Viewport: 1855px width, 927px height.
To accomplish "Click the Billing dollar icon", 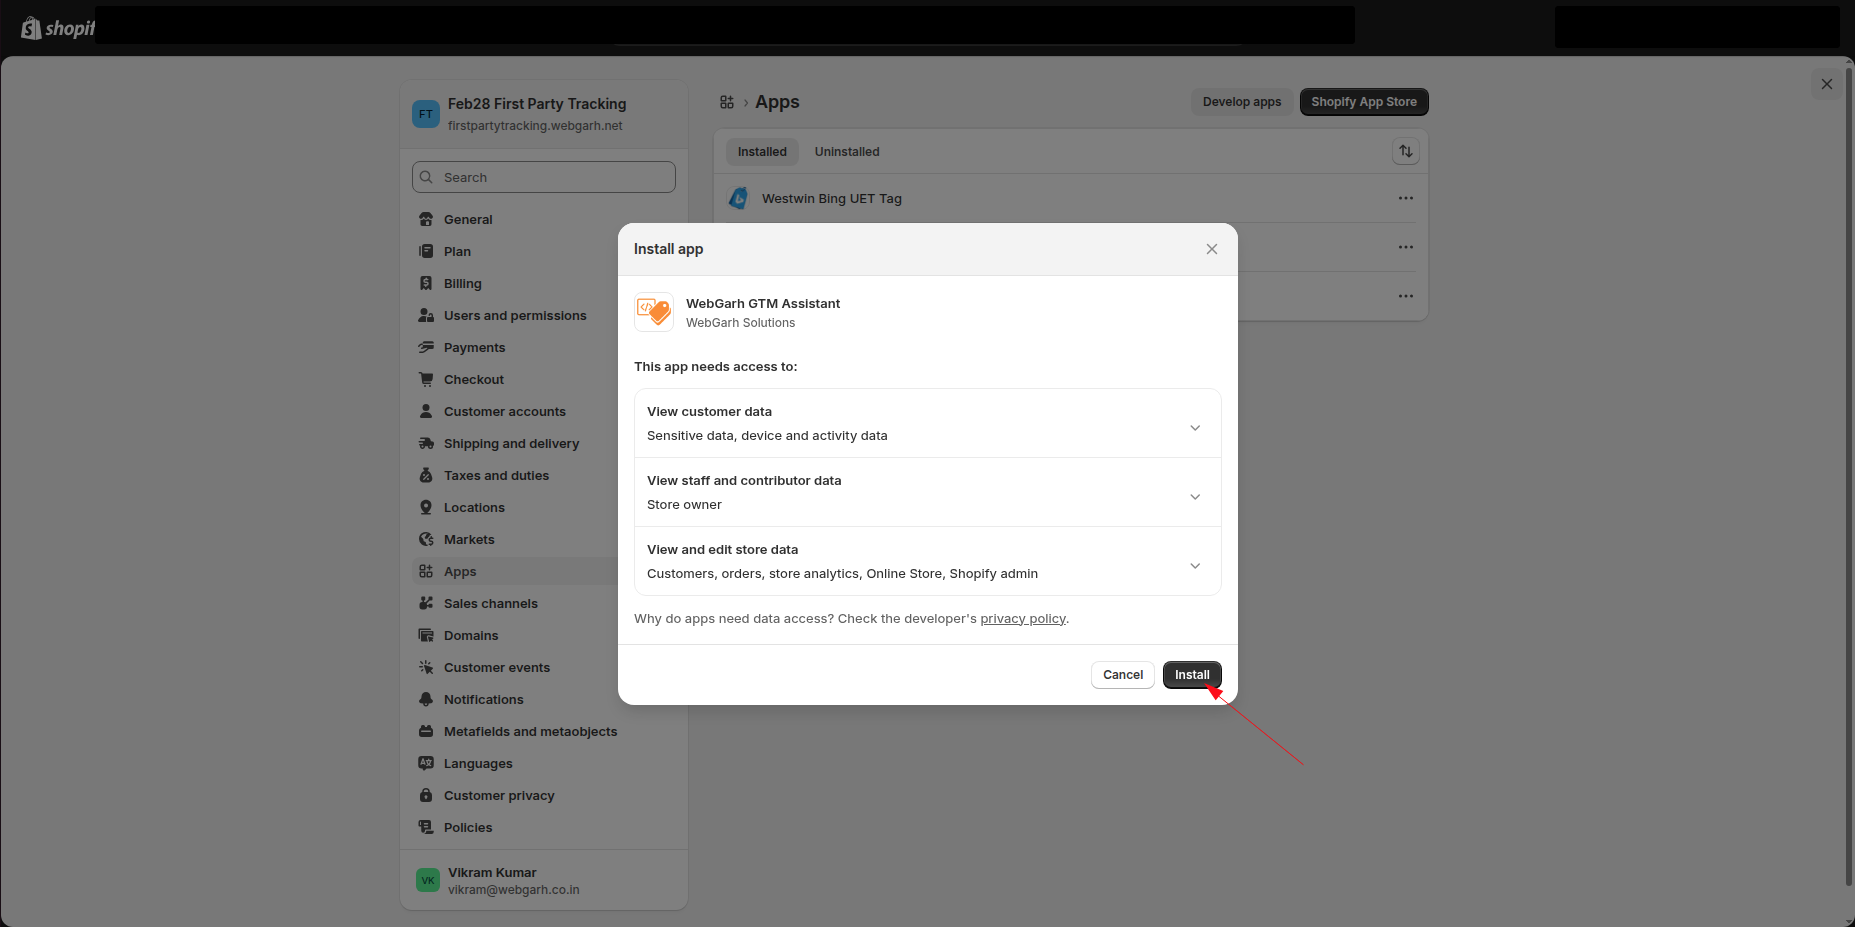I will coord(426,283).
